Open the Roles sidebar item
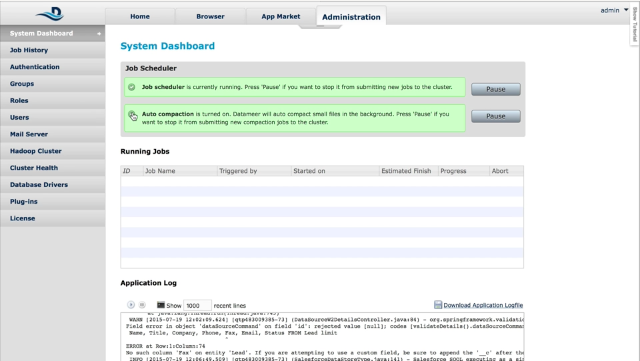 tap(52, 100)
